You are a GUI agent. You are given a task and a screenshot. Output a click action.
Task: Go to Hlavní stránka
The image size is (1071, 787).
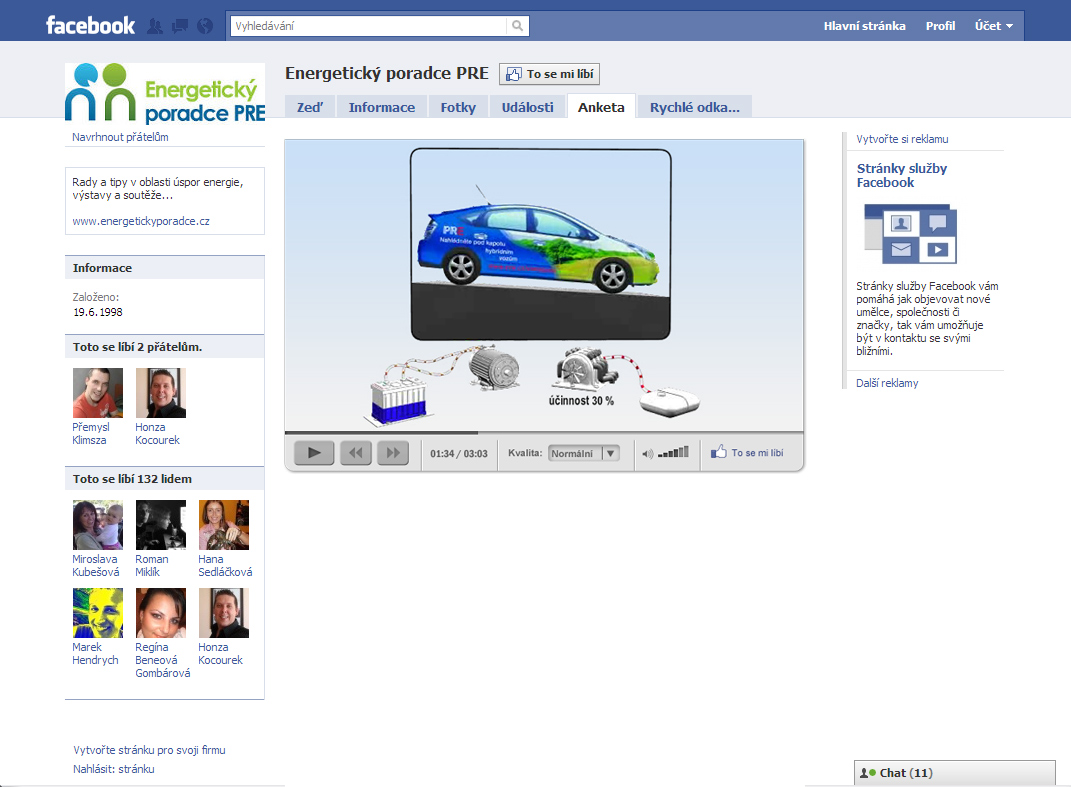point(865,26)
